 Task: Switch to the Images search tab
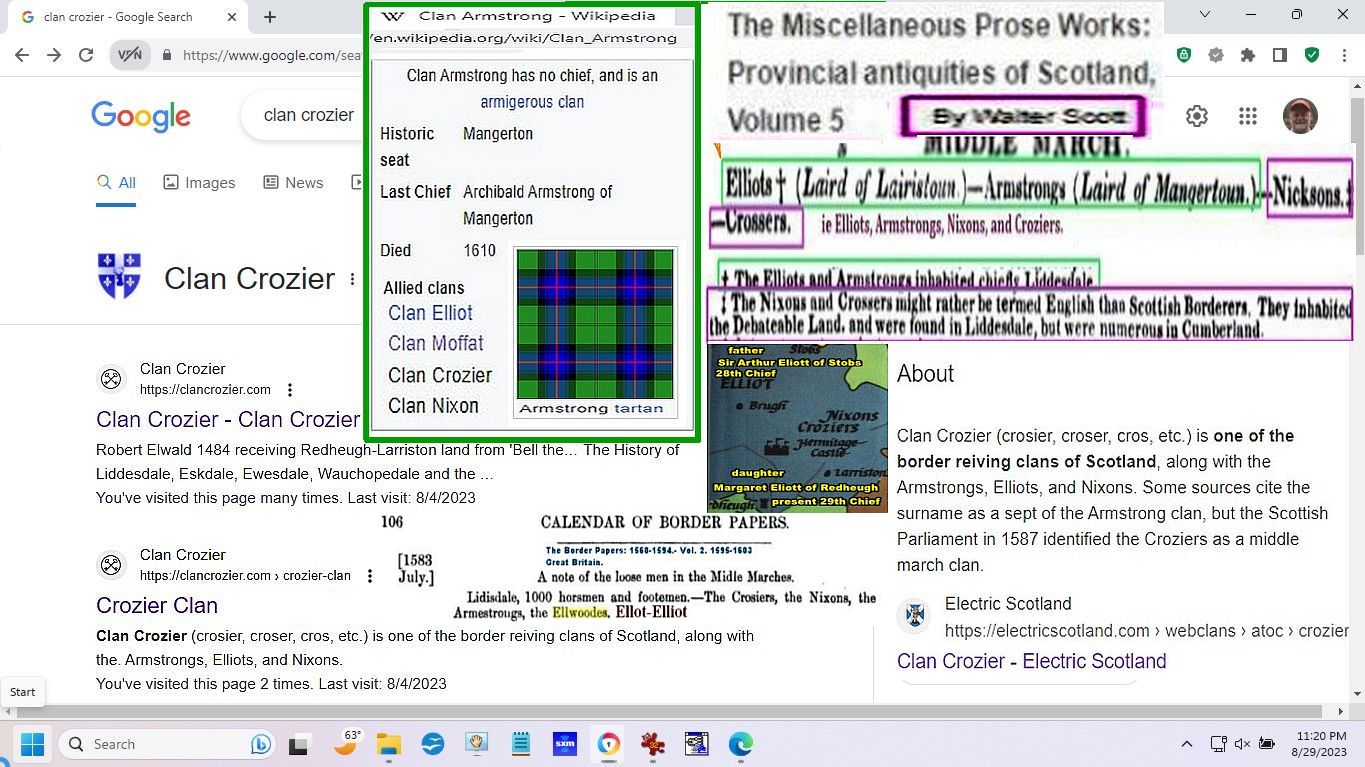coord(199,183)
